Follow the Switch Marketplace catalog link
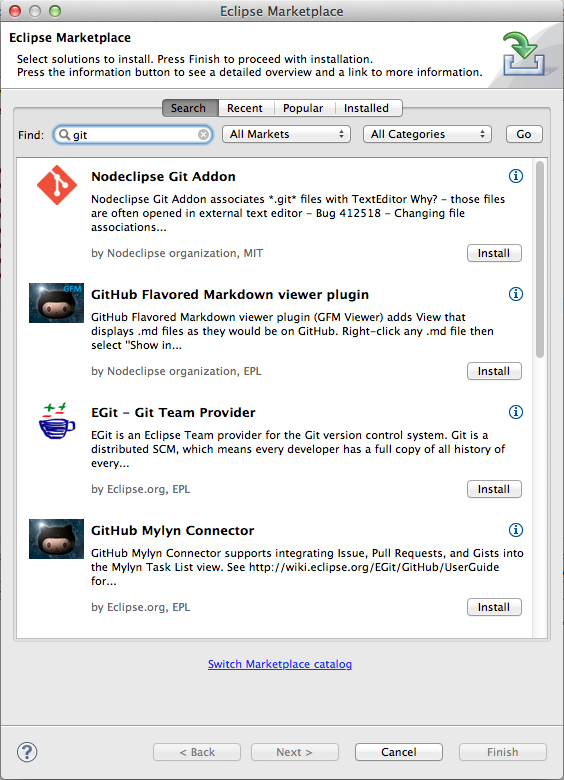This screenshot has width=564, height=780. point(280,664)
